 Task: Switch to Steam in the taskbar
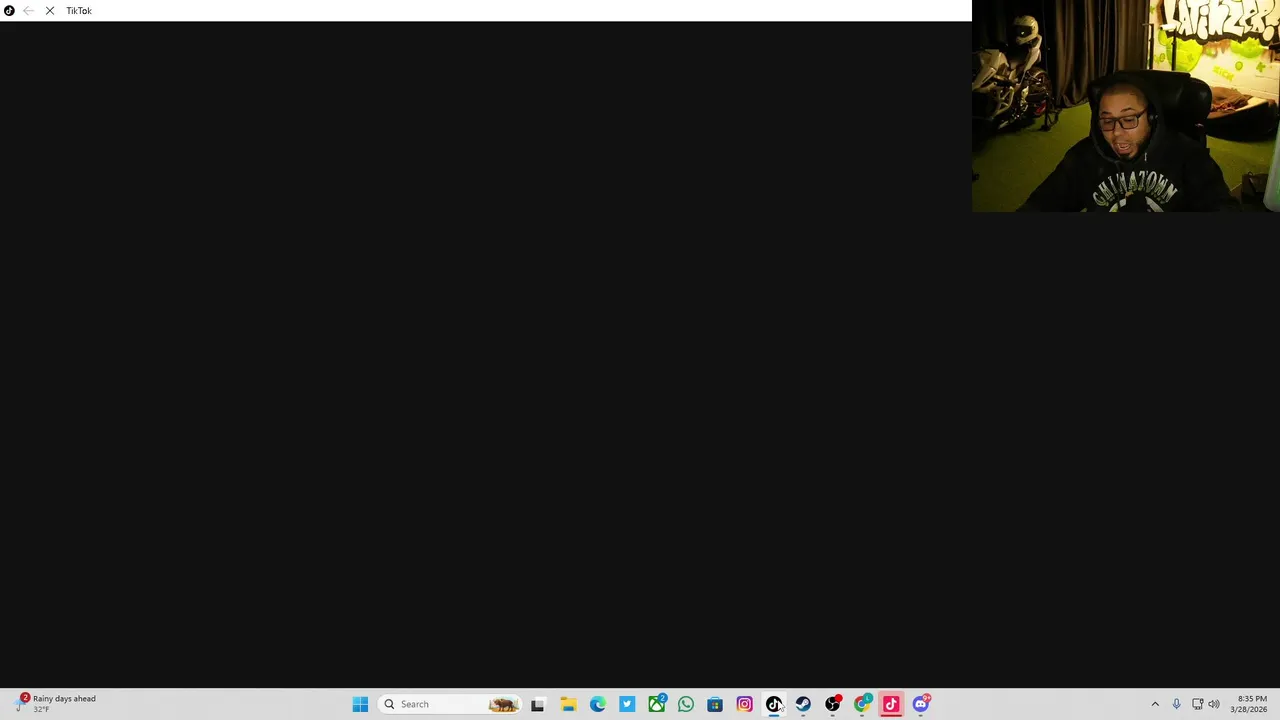coord(803,704)
